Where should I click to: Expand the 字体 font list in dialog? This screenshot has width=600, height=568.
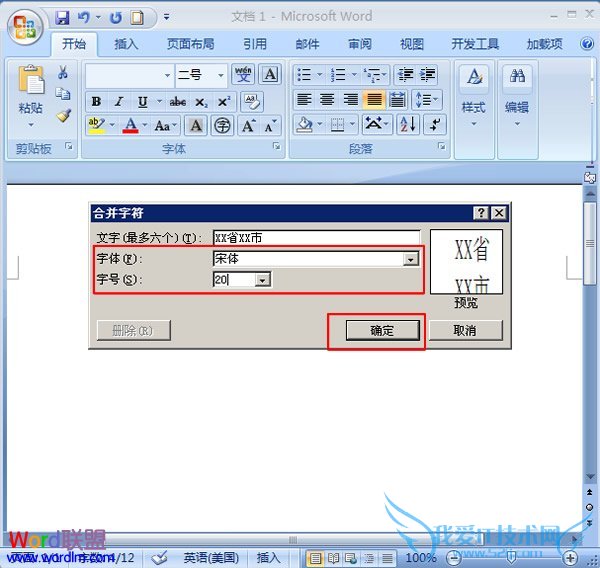tap(410, 260)
